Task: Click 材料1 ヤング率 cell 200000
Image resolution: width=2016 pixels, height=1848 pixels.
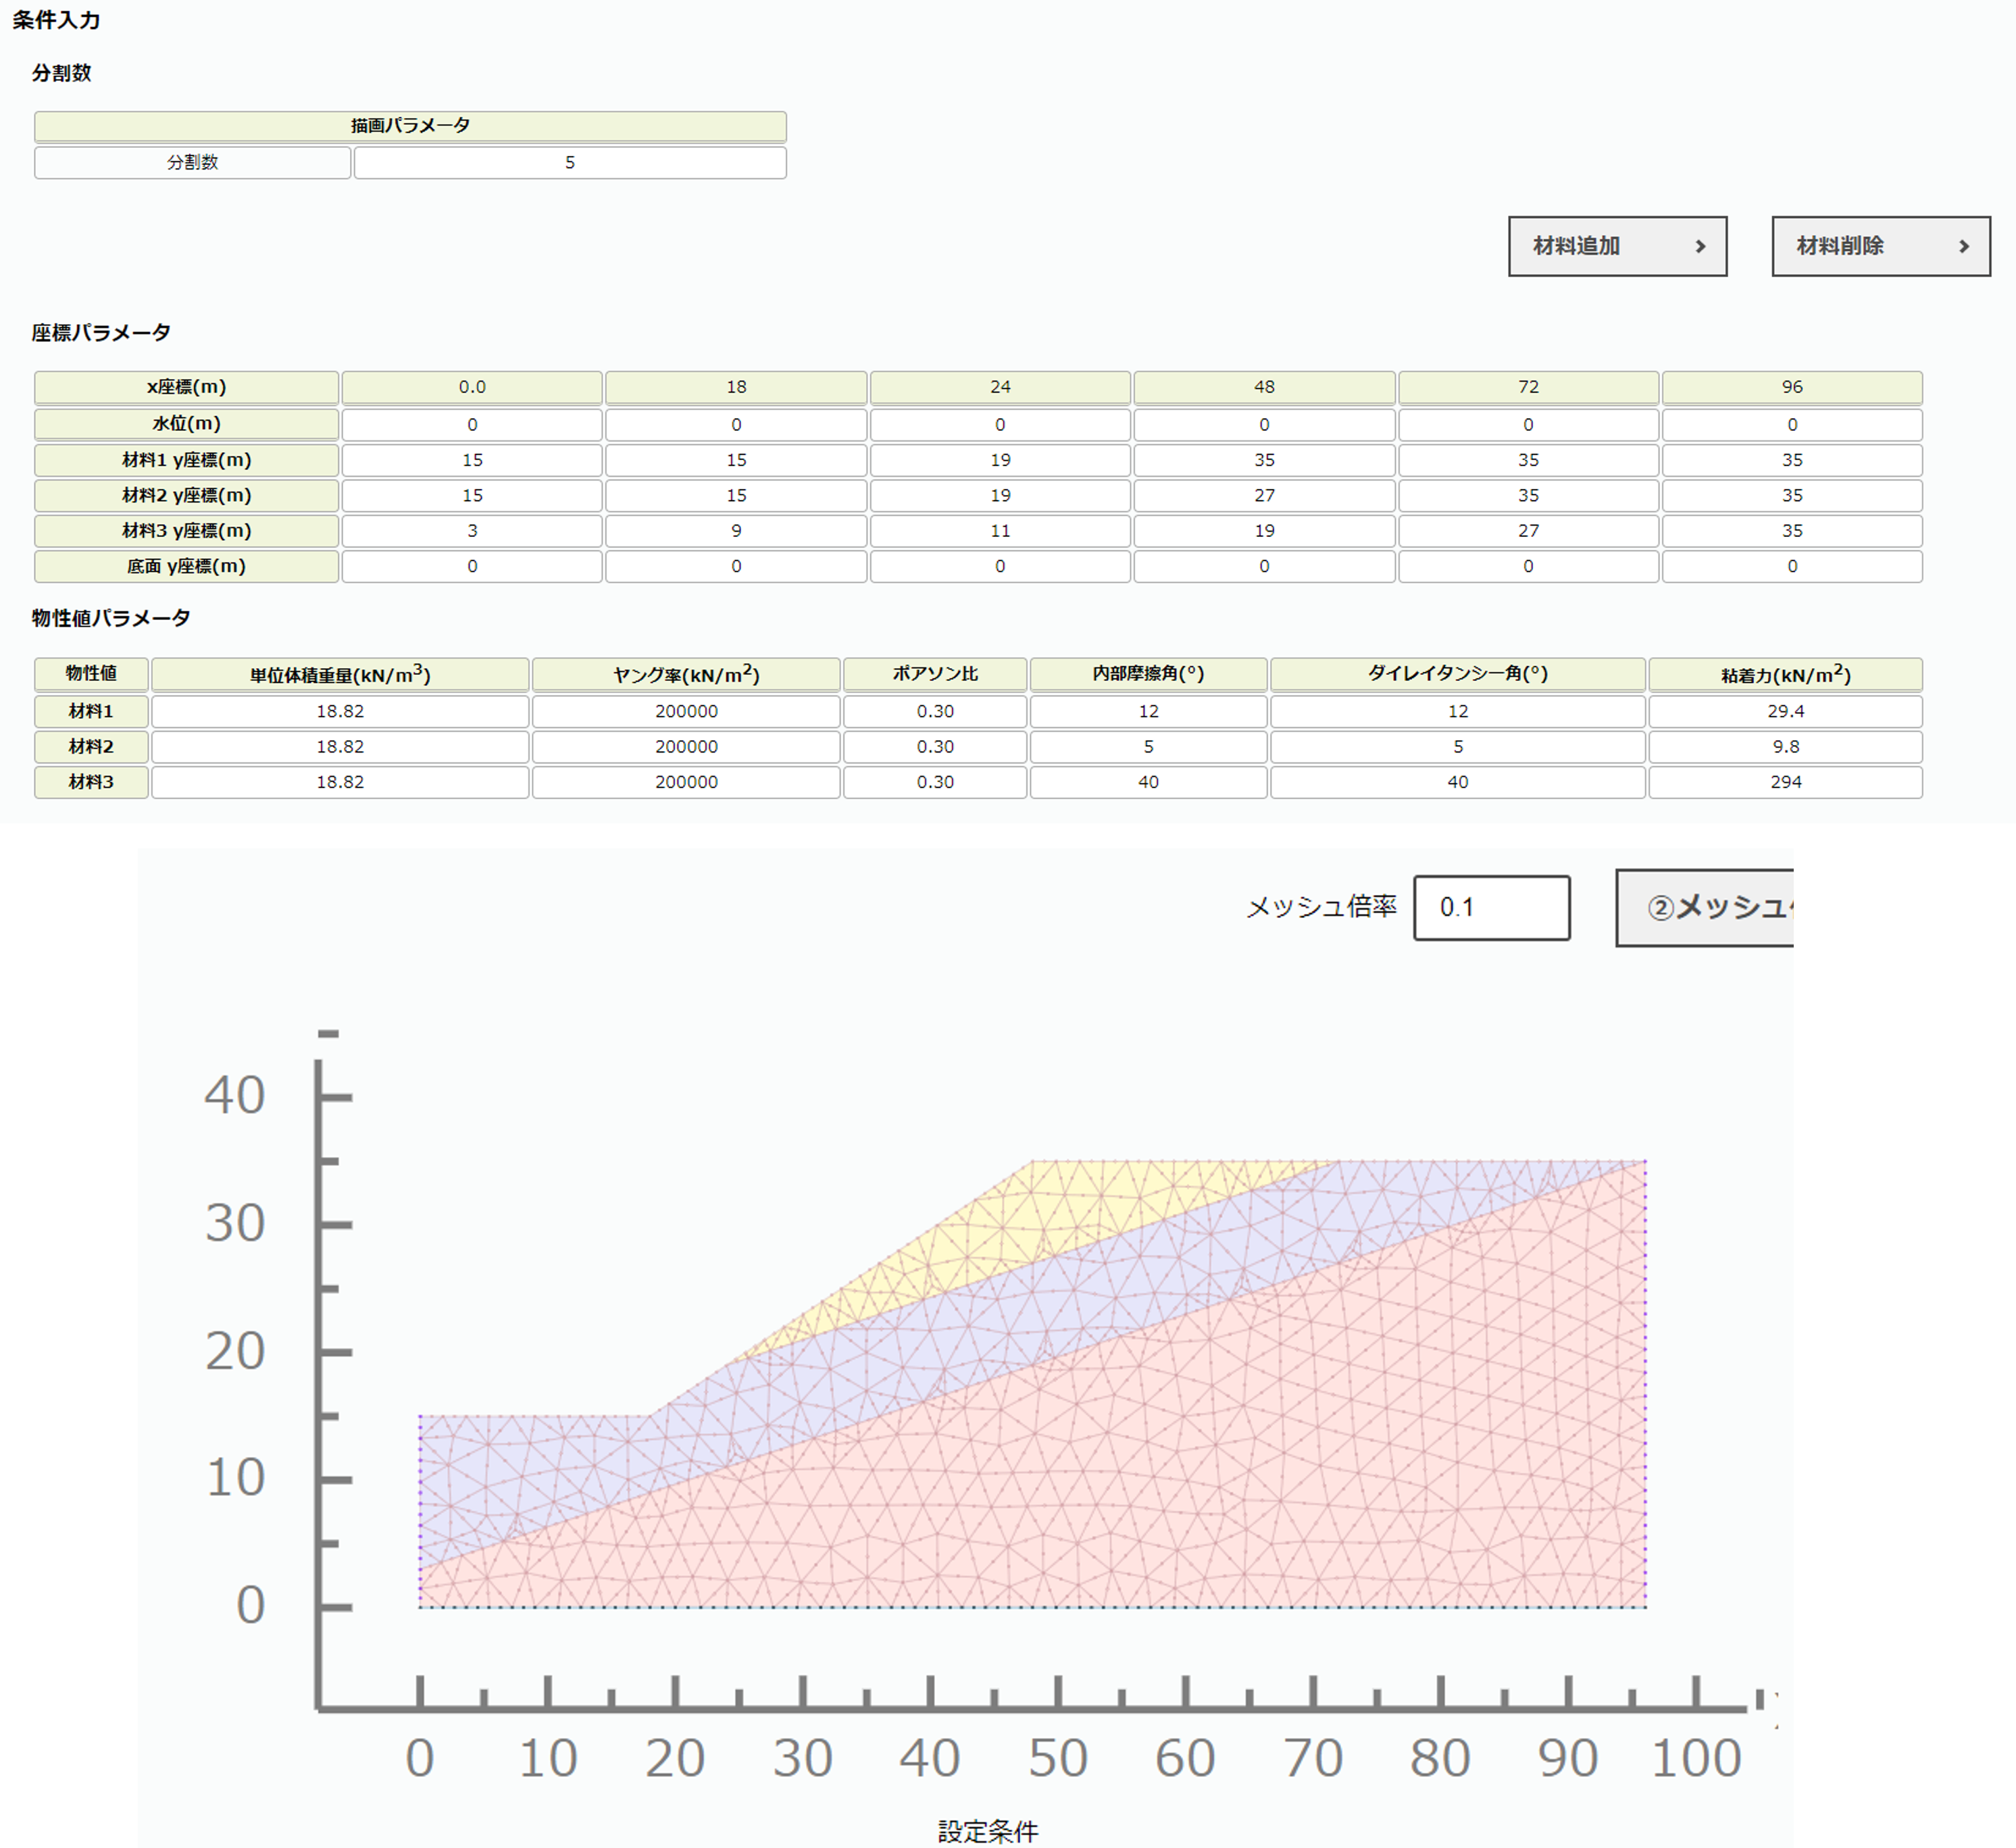Action: (x=686, y=711)
